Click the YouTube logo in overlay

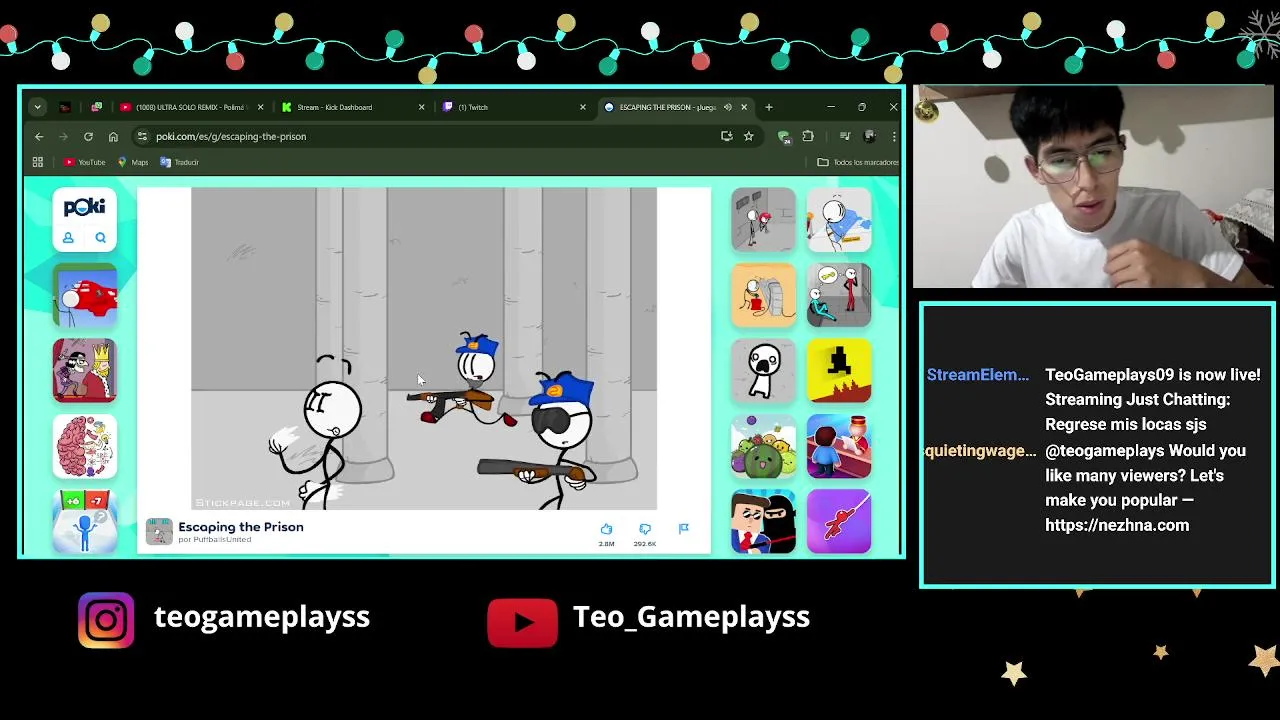pyautogui.click(x=522, y=623)
